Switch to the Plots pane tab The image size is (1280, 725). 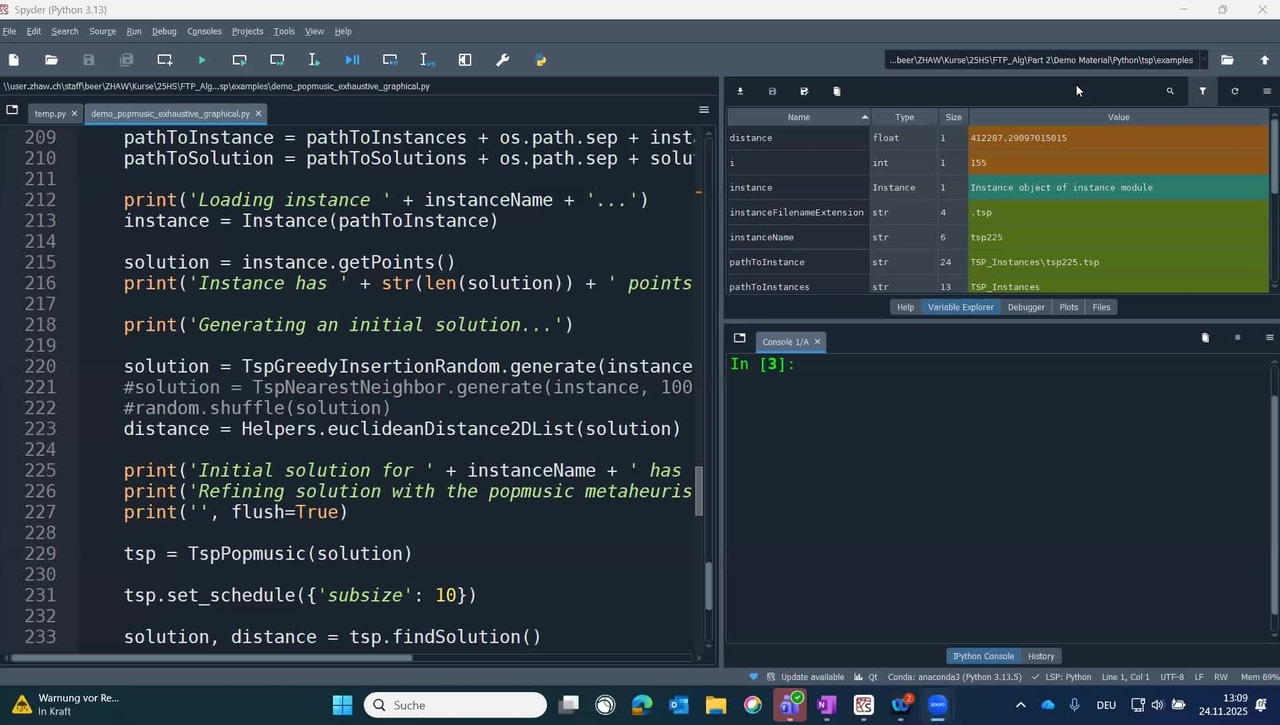[x=1068, y=307]
